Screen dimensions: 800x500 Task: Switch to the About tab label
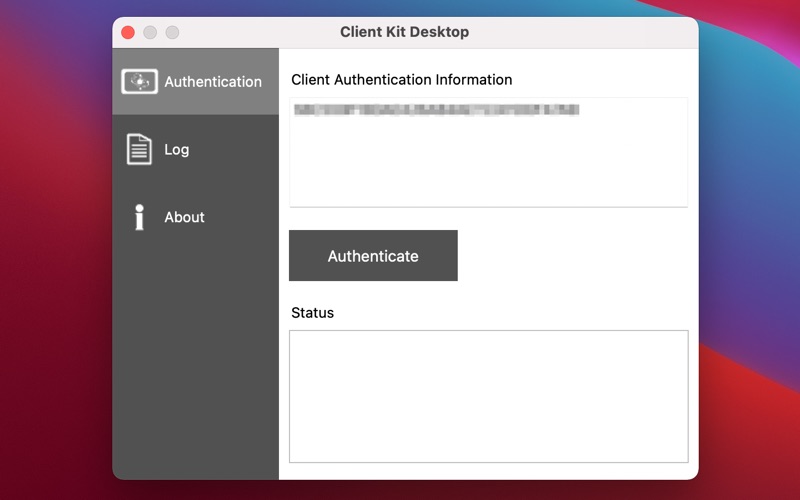pyautogui.click(x=184, y=217)
